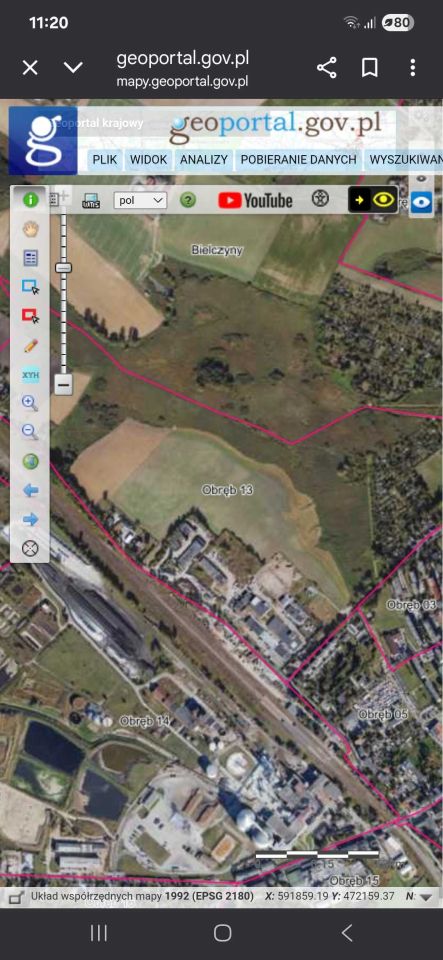Open the YouTube link
The image size is (443, 960).
(x=255, y=200)
